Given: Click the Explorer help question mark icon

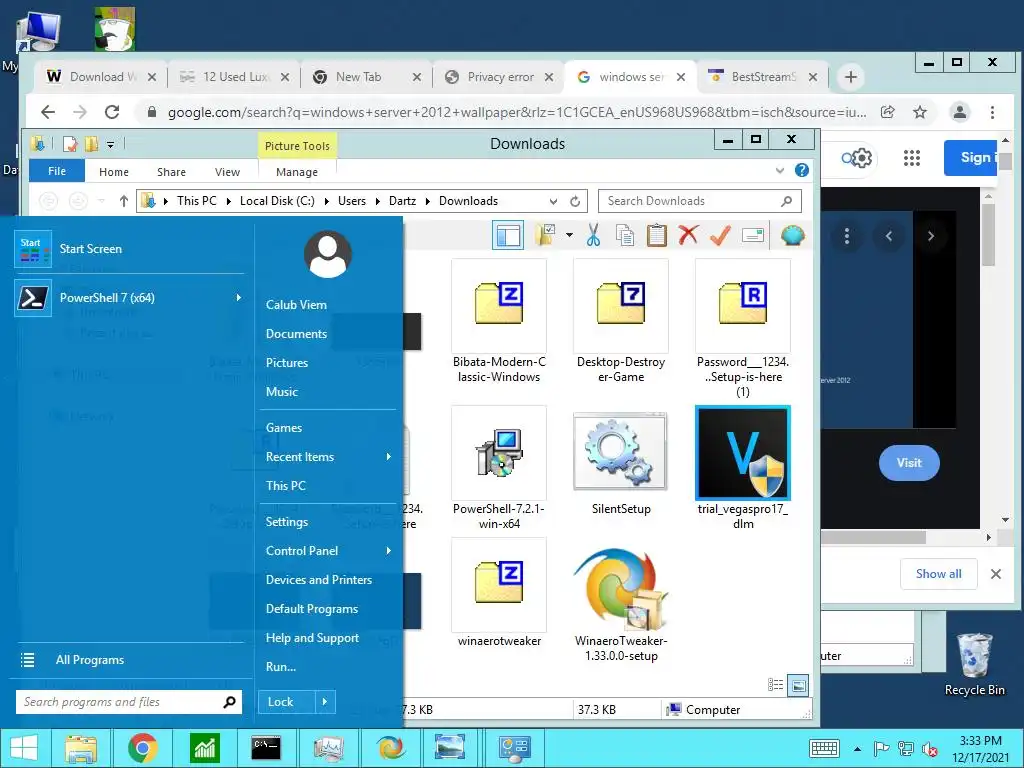Looking at the screenshot, I should click(802, 170).
